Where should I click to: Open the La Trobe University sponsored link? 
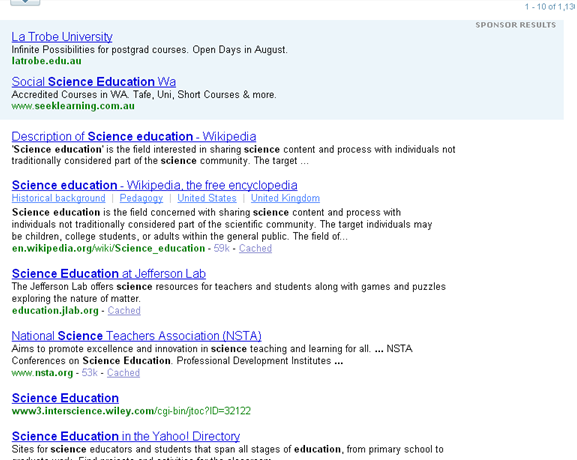62,37
